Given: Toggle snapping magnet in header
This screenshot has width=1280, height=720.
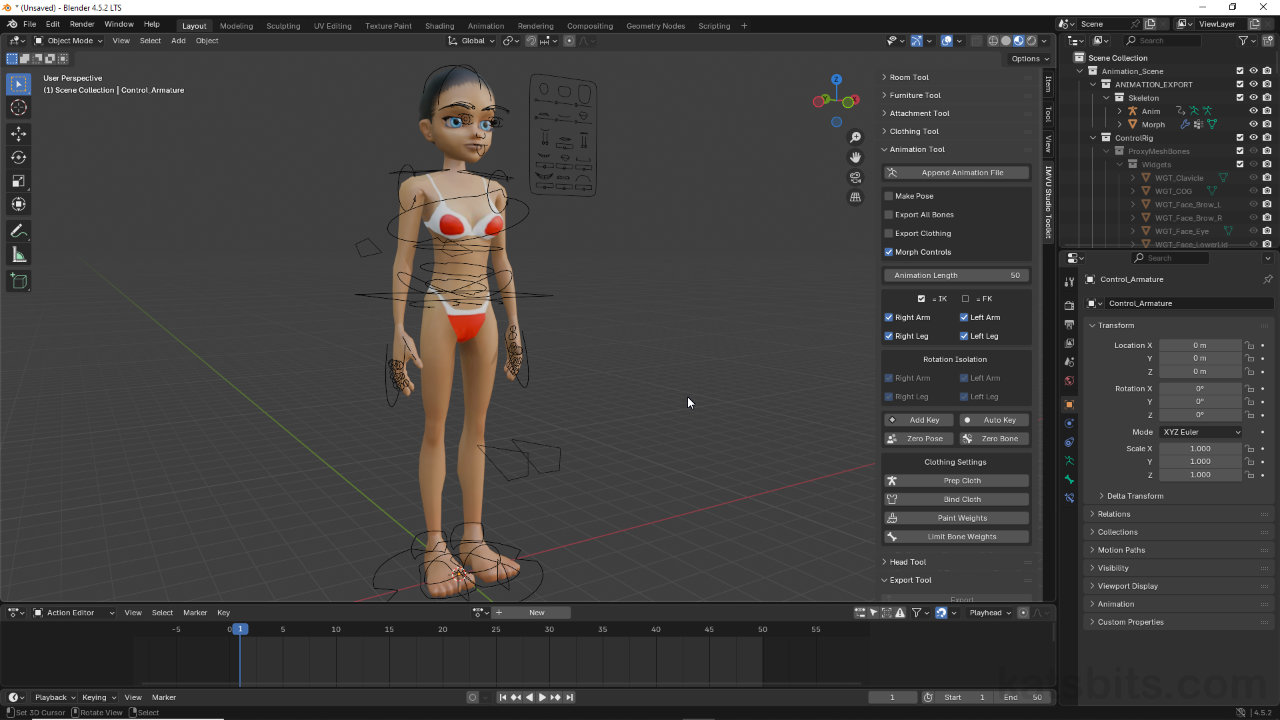Looking at the screenshot, I should (532, 41).
